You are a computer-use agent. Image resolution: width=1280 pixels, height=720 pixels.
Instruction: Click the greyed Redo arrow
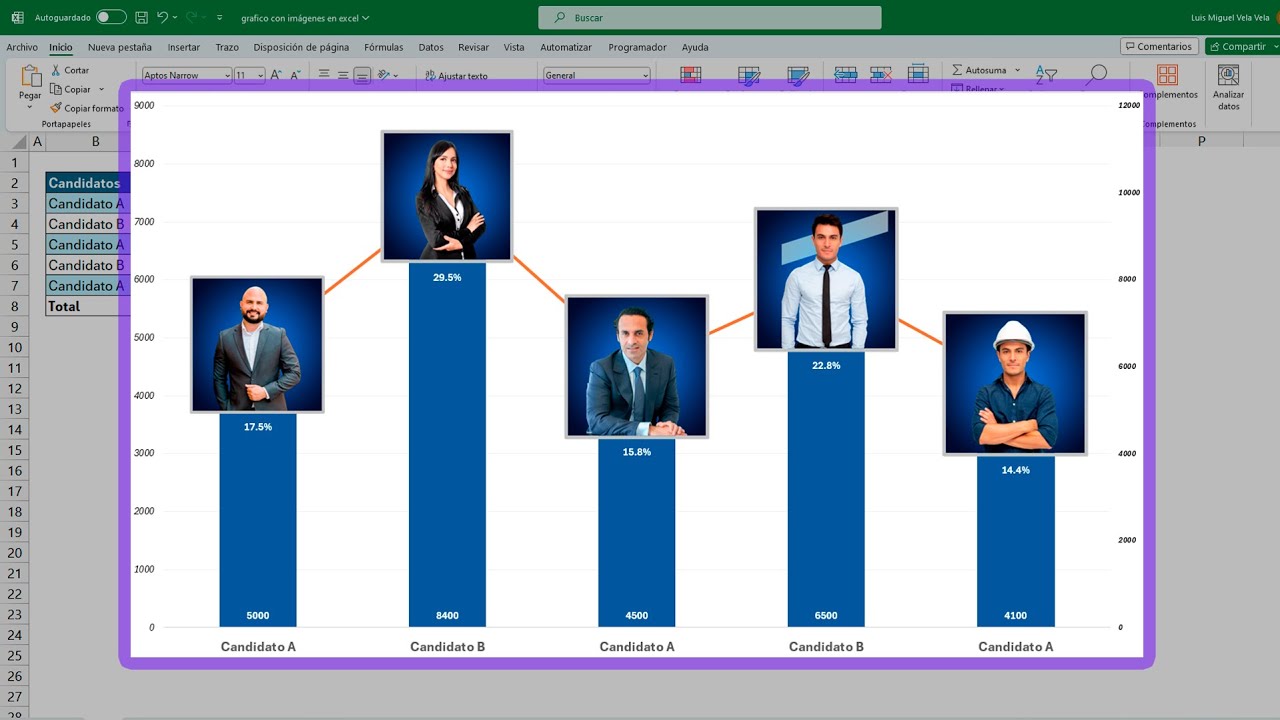click(191, 17)
